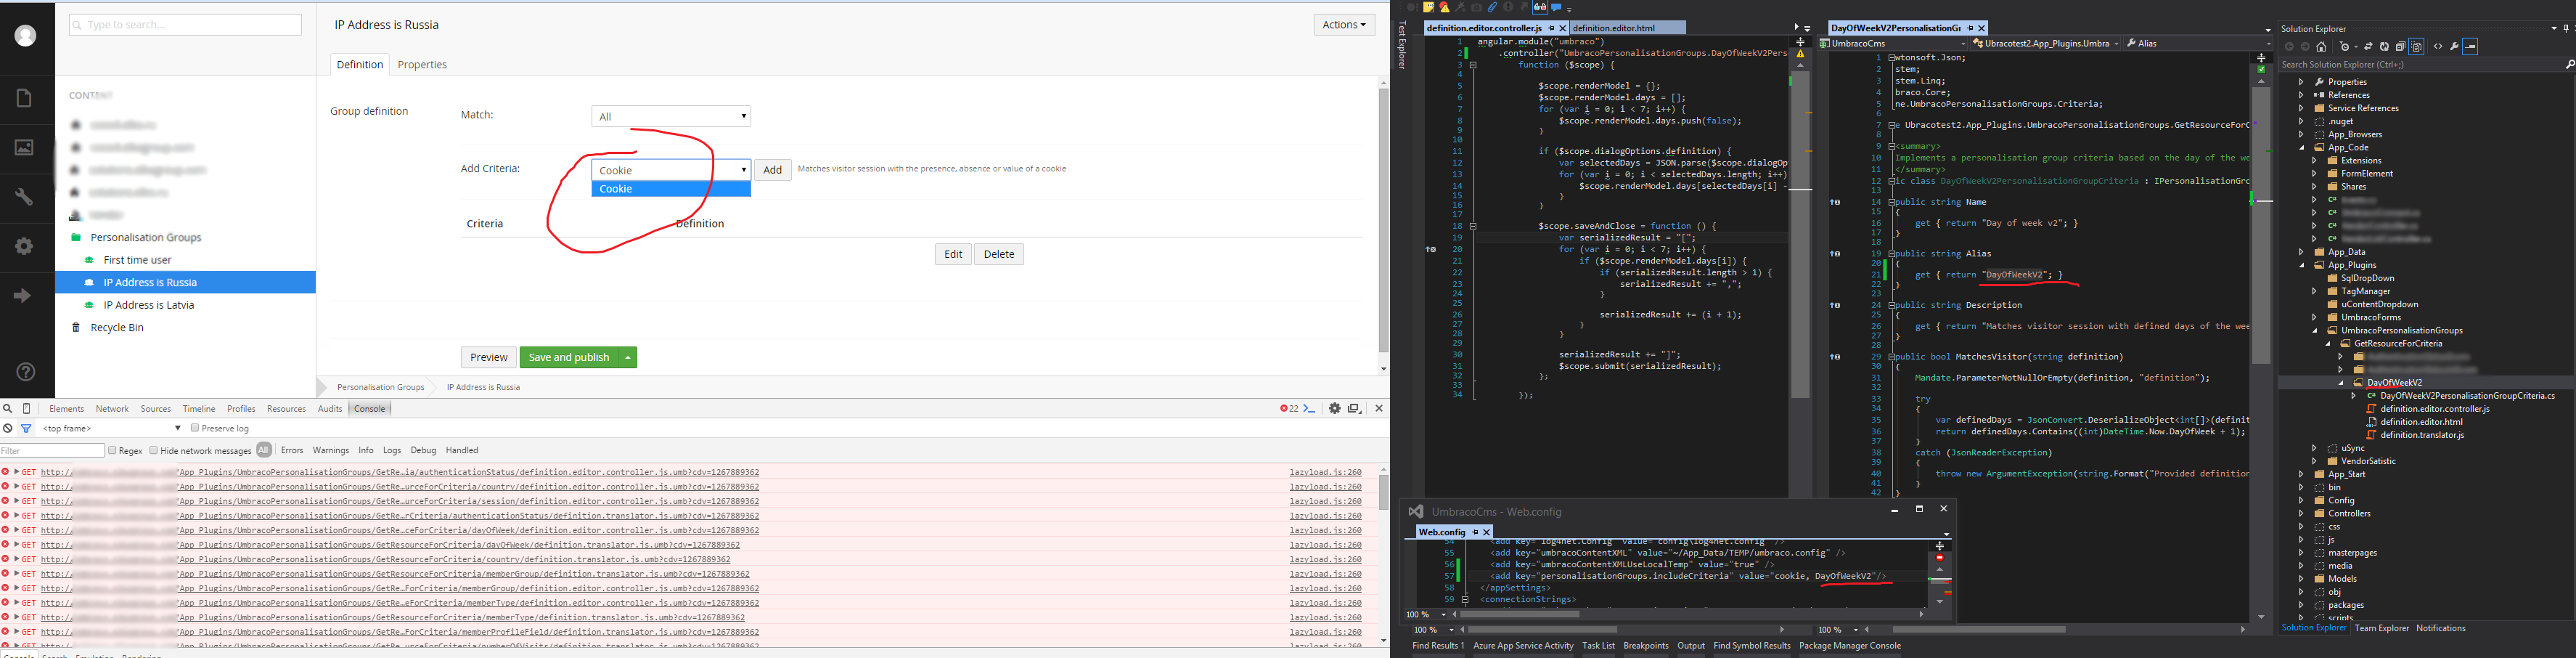
Task: Open the arrow section icon in Umbraco sidebar
Action: pyautogui.click(x=24, y=296)
